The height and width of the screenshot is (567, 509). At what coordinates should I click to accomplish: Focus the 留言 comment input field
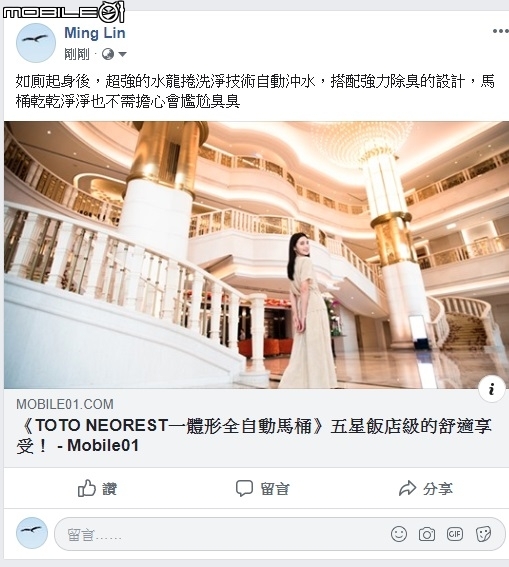pyautogui.click(x=279, y=534)
